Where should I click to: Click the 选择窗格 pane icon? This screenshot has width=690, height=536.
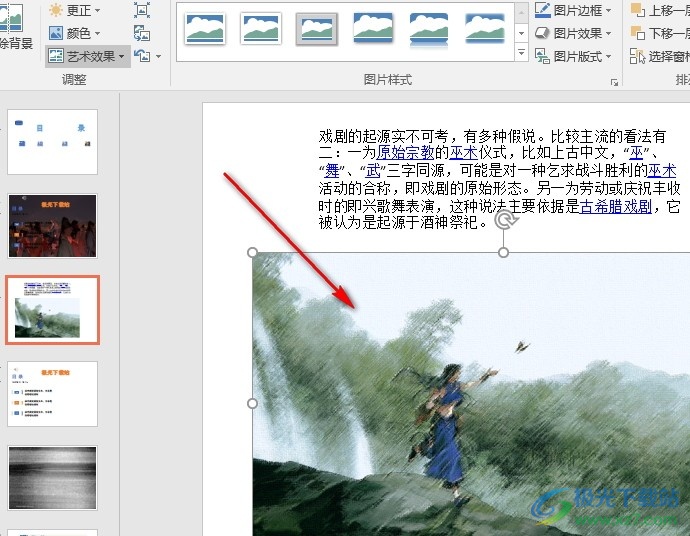[x=638, y=56]
